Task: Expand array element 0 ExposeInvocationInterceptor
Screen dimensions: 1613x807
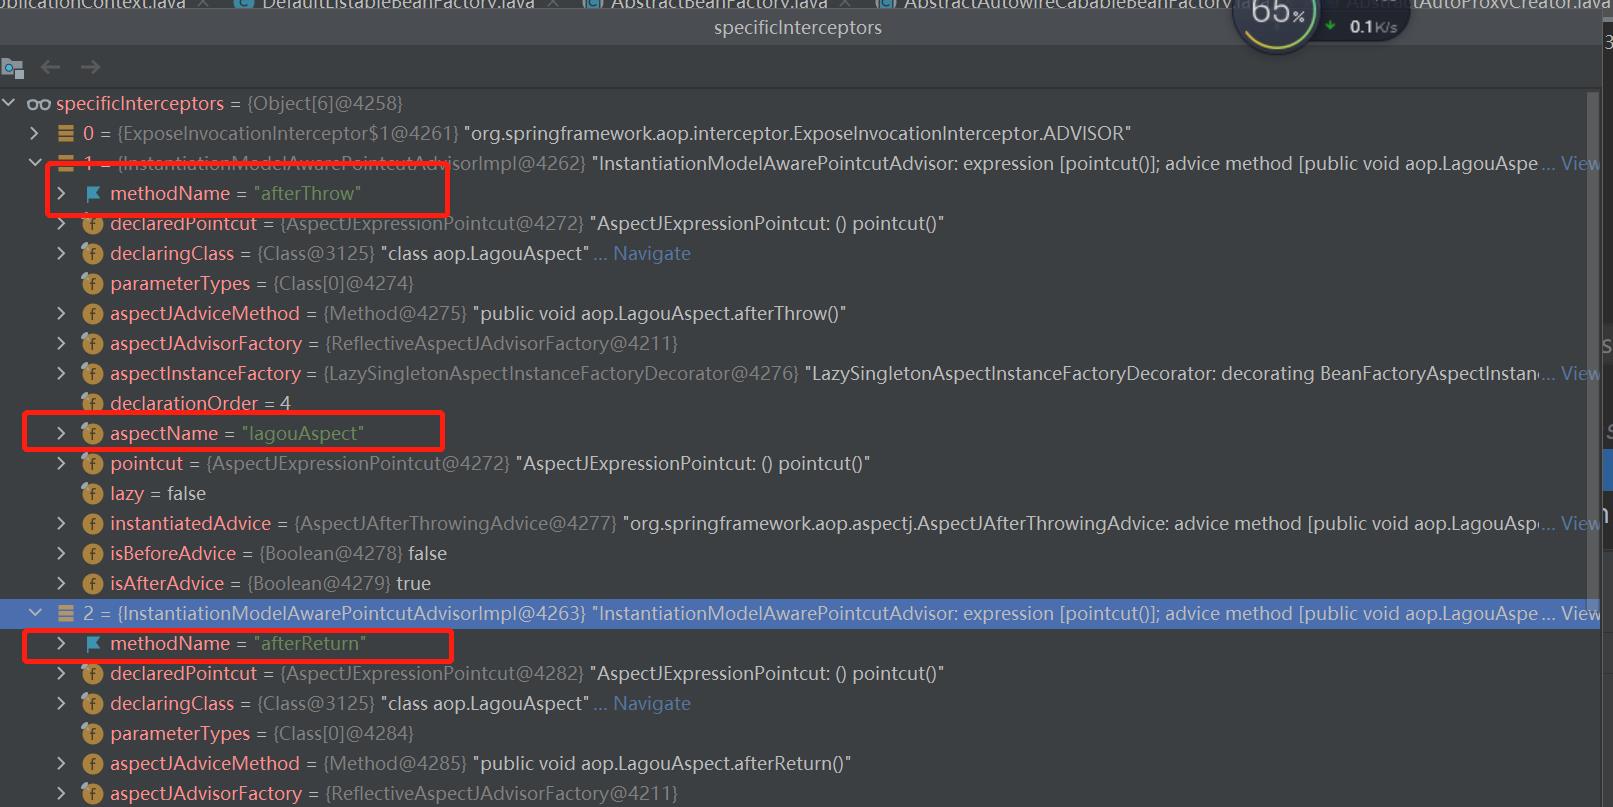Action: click(x=35, y=133)
